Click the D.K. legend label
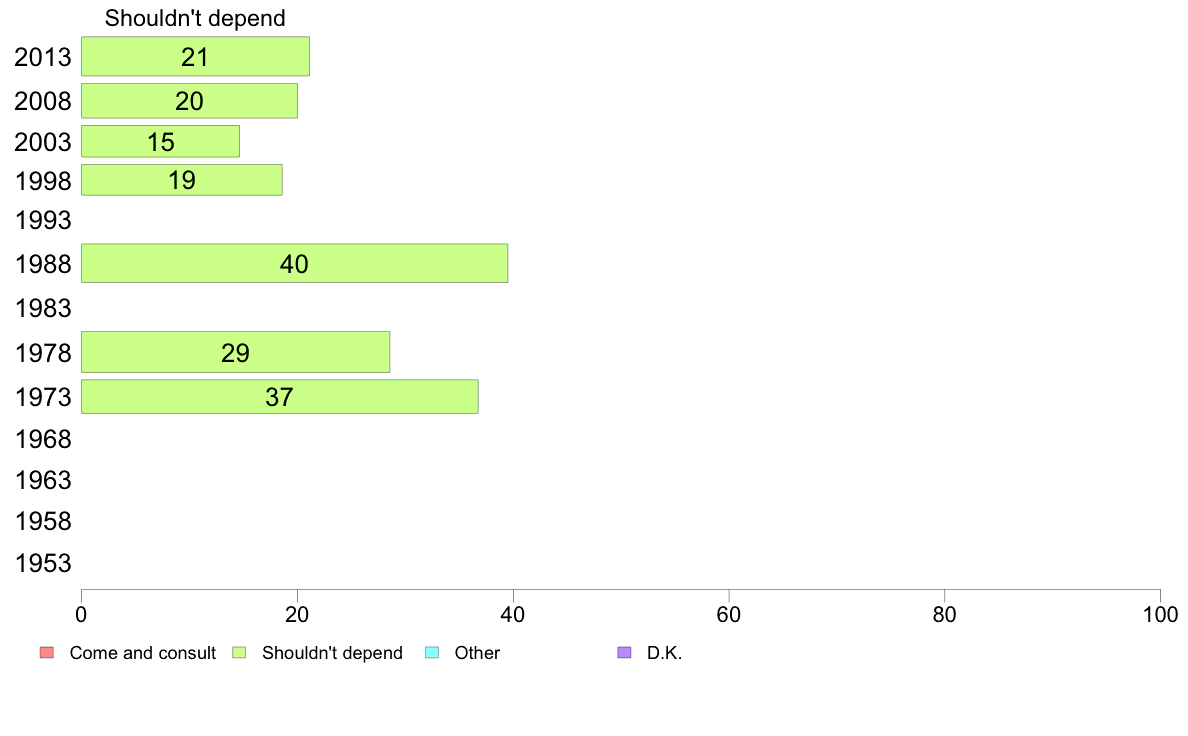This screenshot has height=736, width=1188. (x=665, y=653)
